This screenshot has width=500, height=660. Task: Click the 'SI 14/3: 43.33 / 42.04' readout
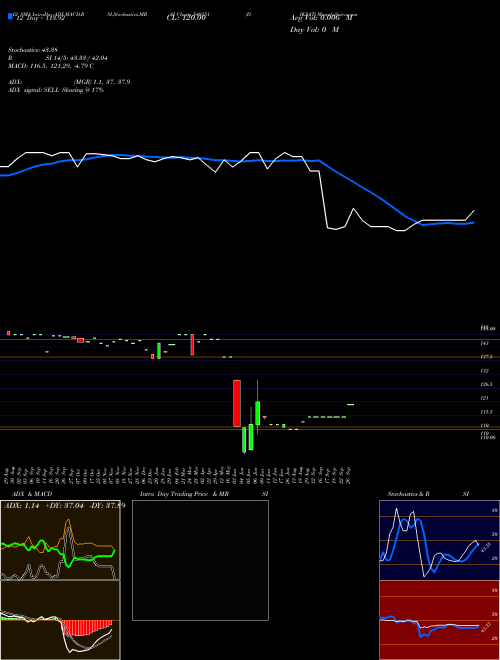click(77, 58)
